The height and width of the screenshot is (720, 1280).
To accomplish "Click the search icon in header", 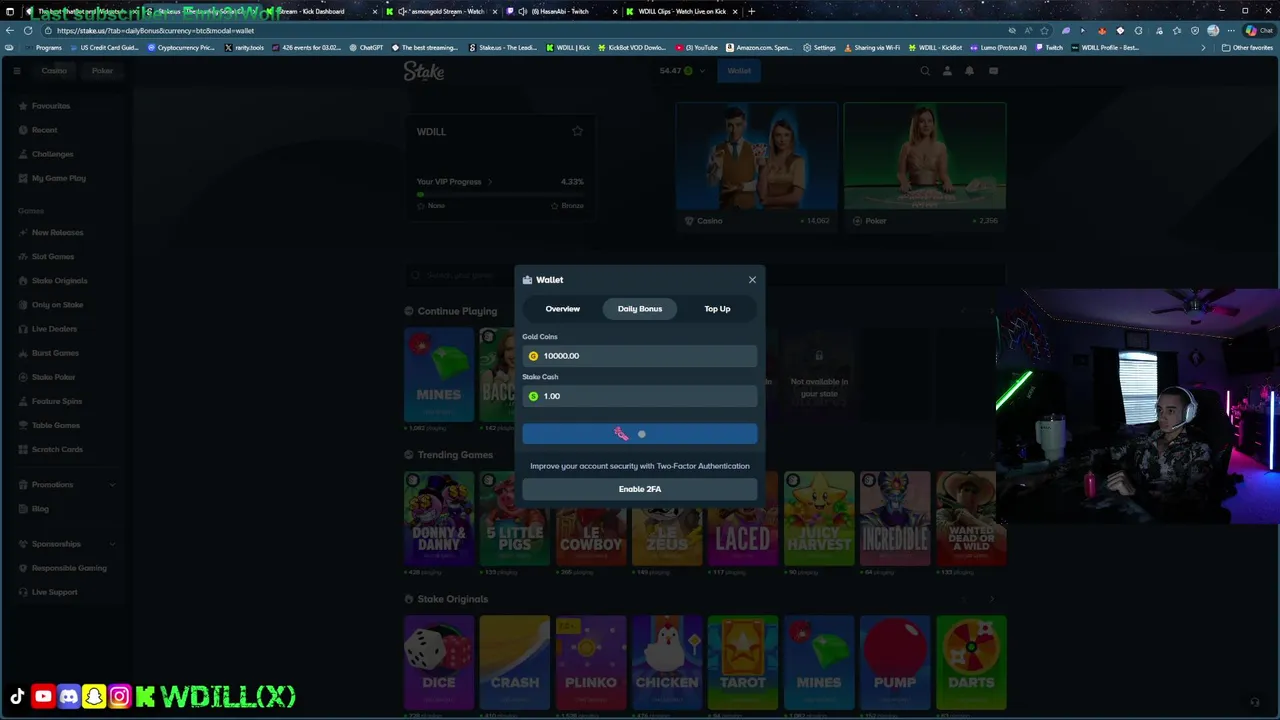I will click(925, 71).
